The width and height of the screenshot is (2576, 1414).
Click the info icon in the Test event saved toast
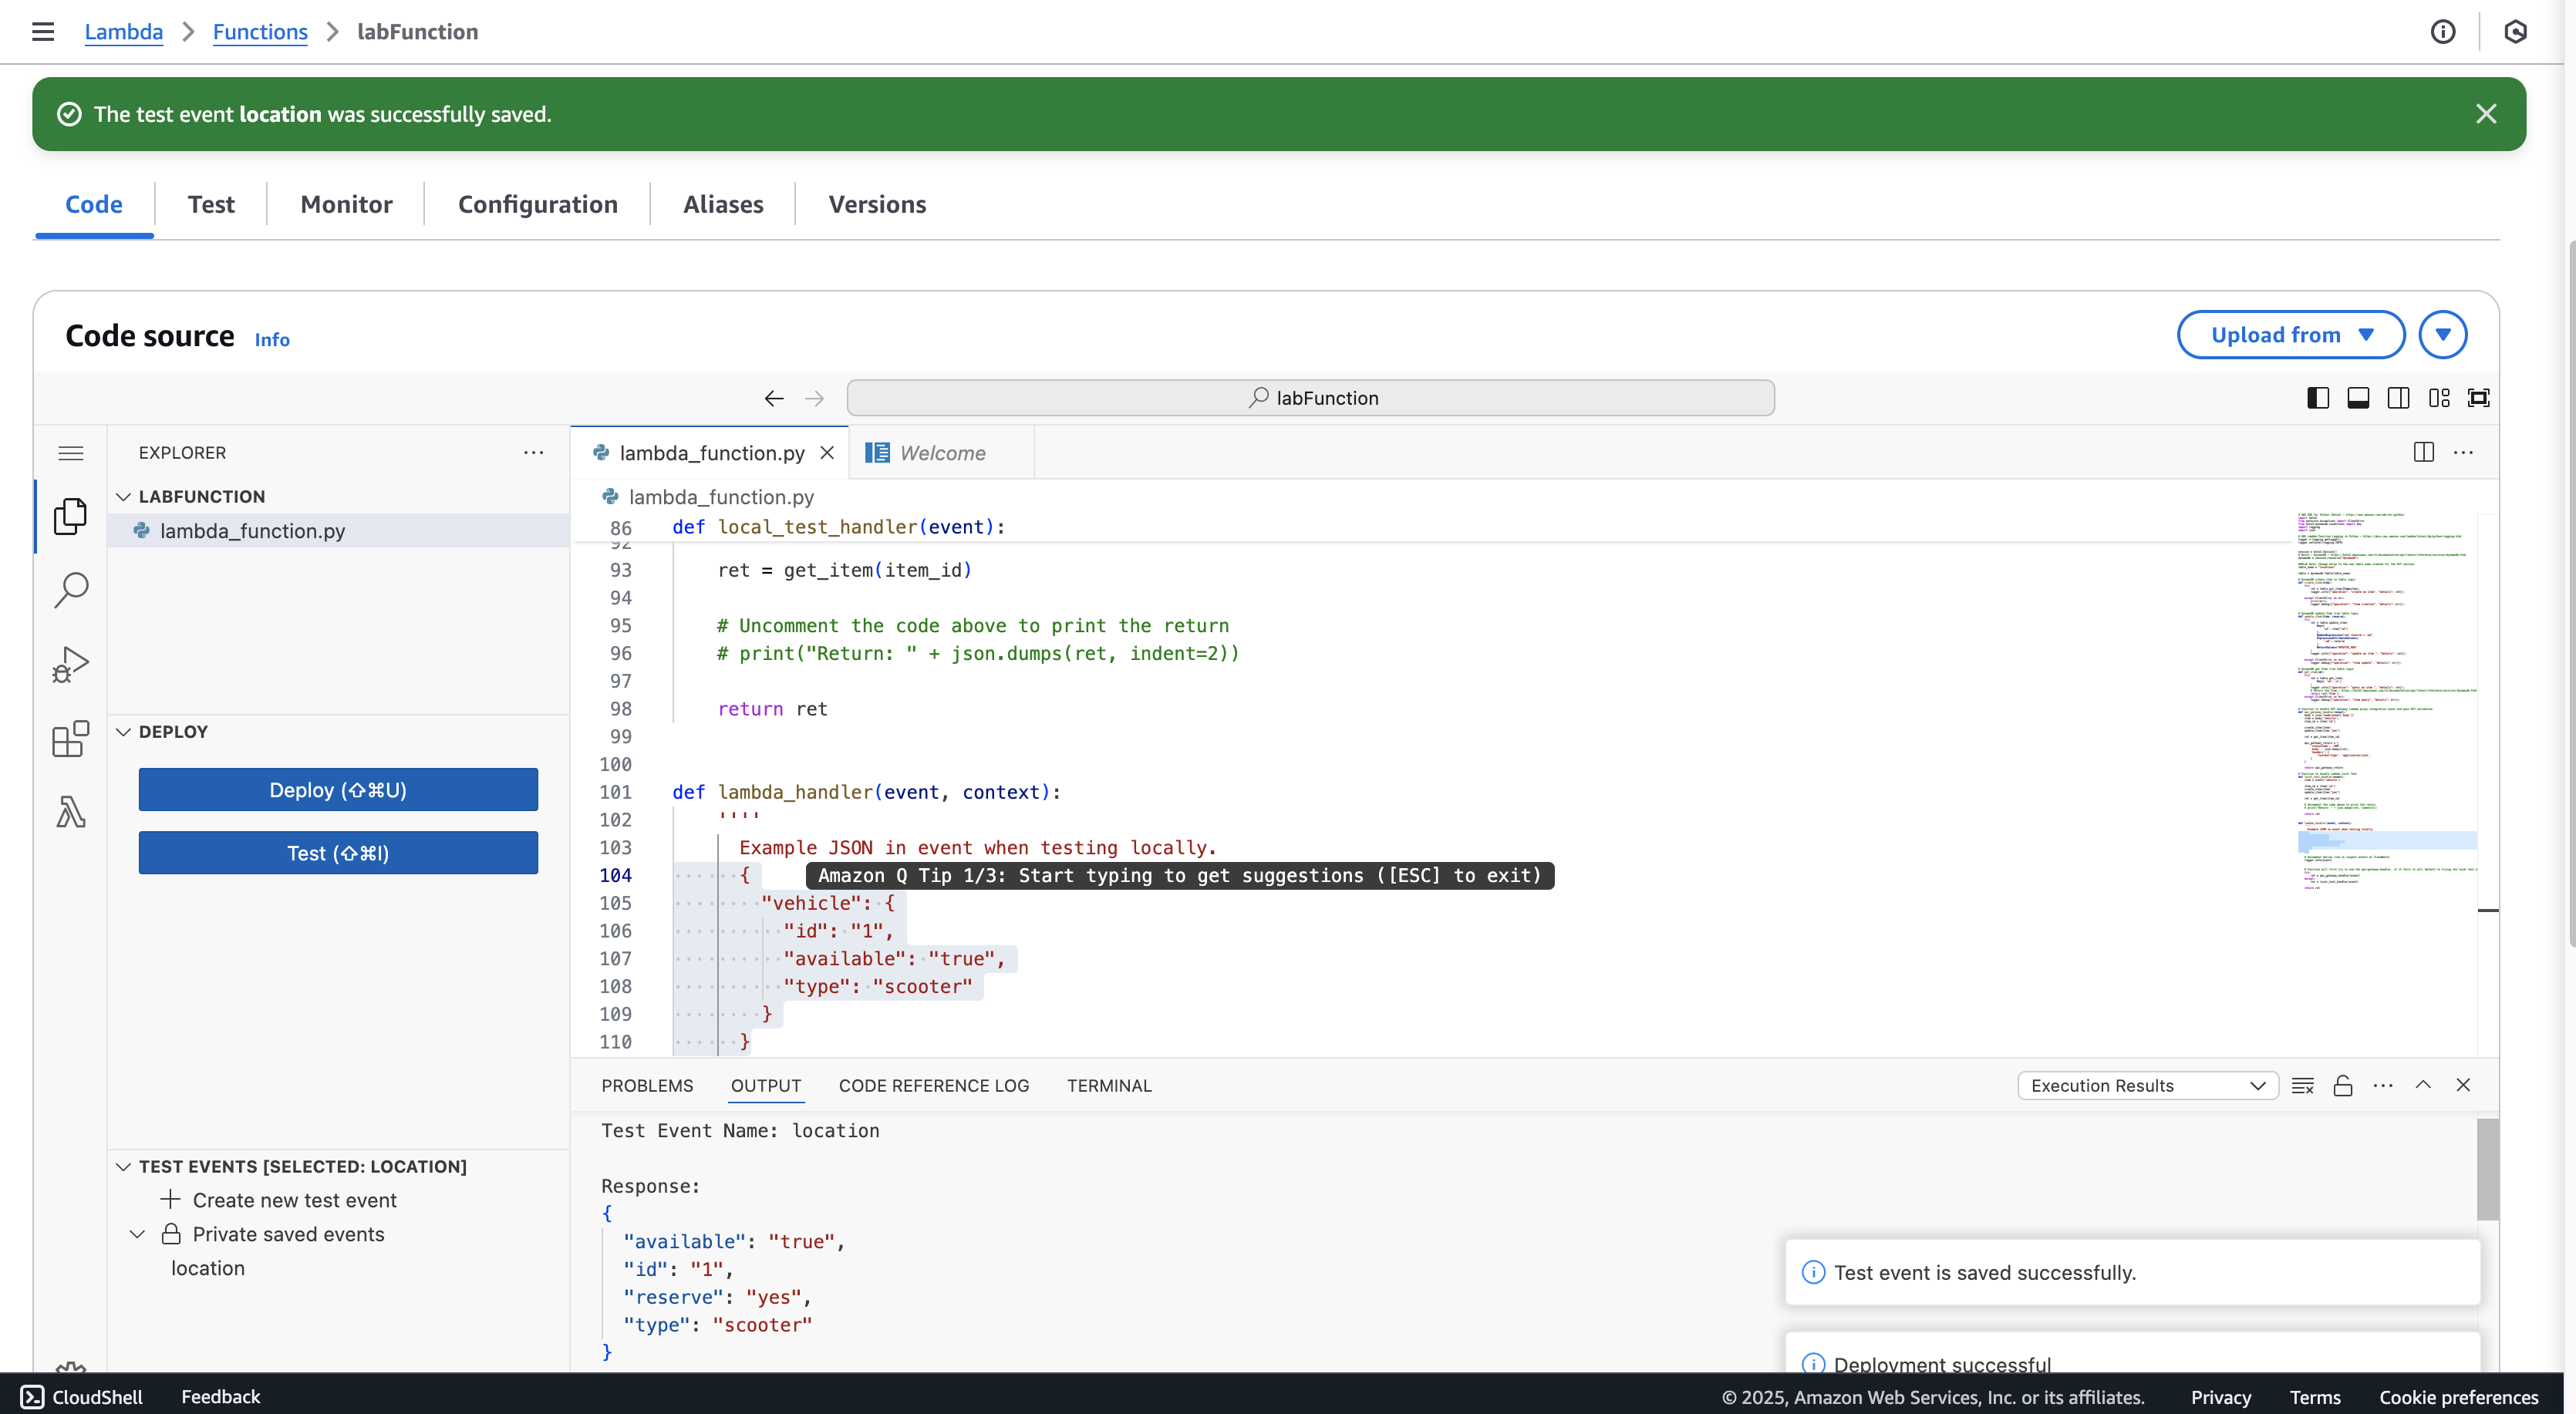coord(1813,1272)
